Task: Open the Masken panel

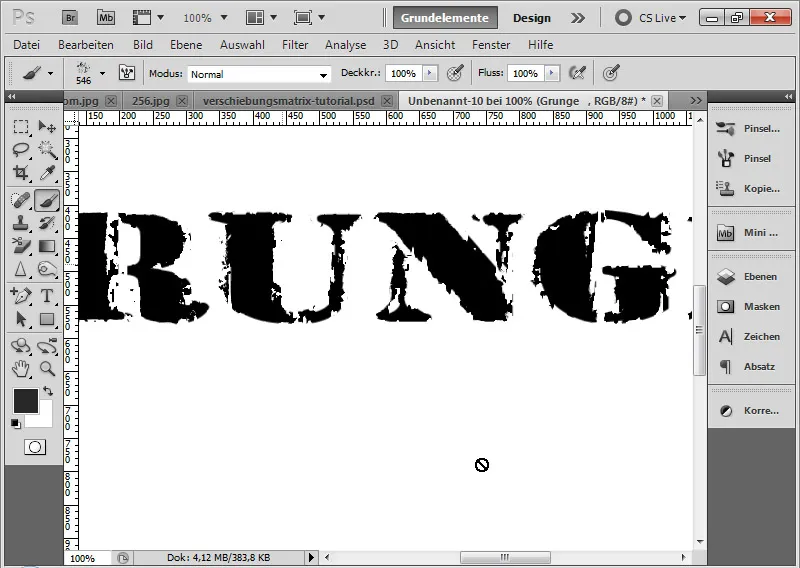Action: [751, 307]
